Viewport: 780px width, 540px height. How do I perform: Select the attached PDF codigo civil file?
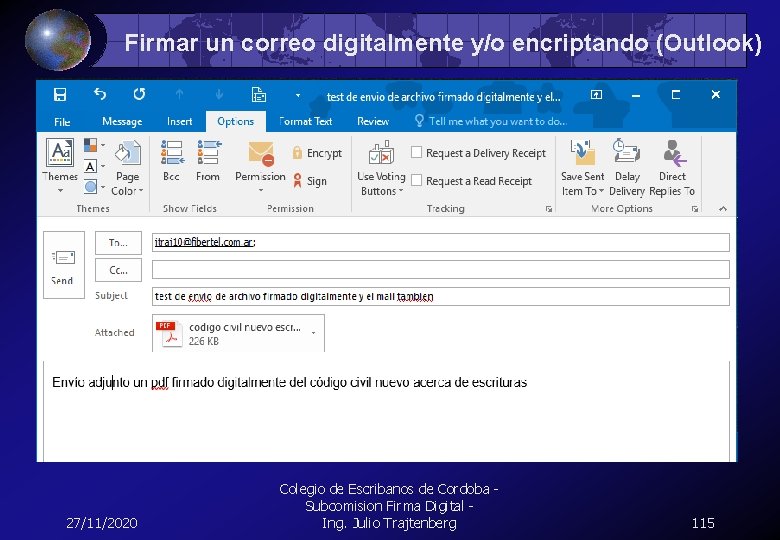coord(238,333)
